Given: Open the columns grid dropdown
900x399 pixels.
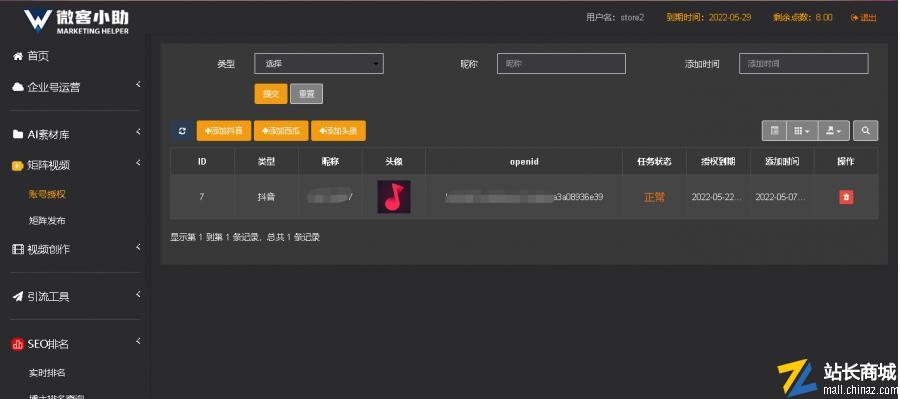Looking at the screenshot, I should [x=802, y=131].
